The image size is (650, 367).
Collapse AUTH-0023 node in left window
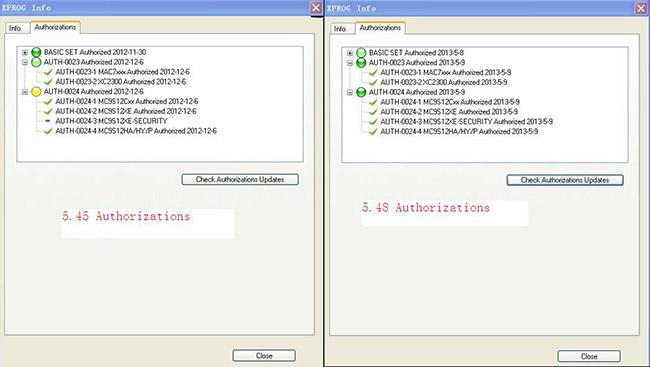click(x=25, y=62)
